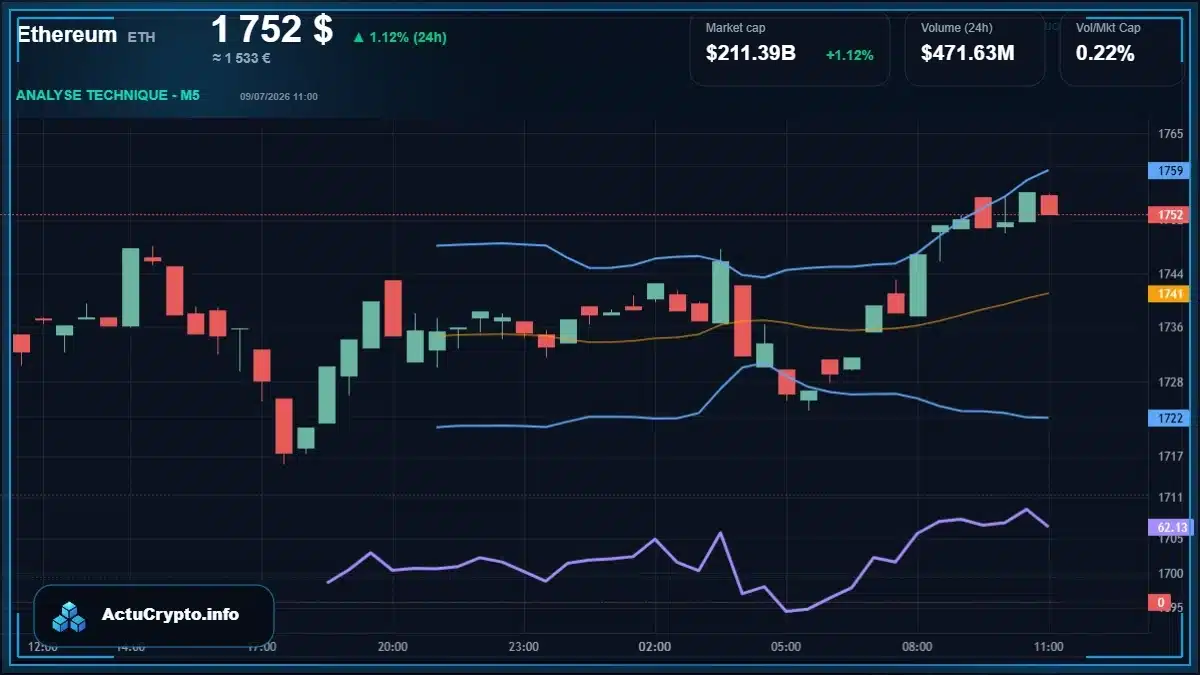Click the ActuCrypto cube logo icon
This screenshot has height=675, width=1200.
(x=70, y=616)
